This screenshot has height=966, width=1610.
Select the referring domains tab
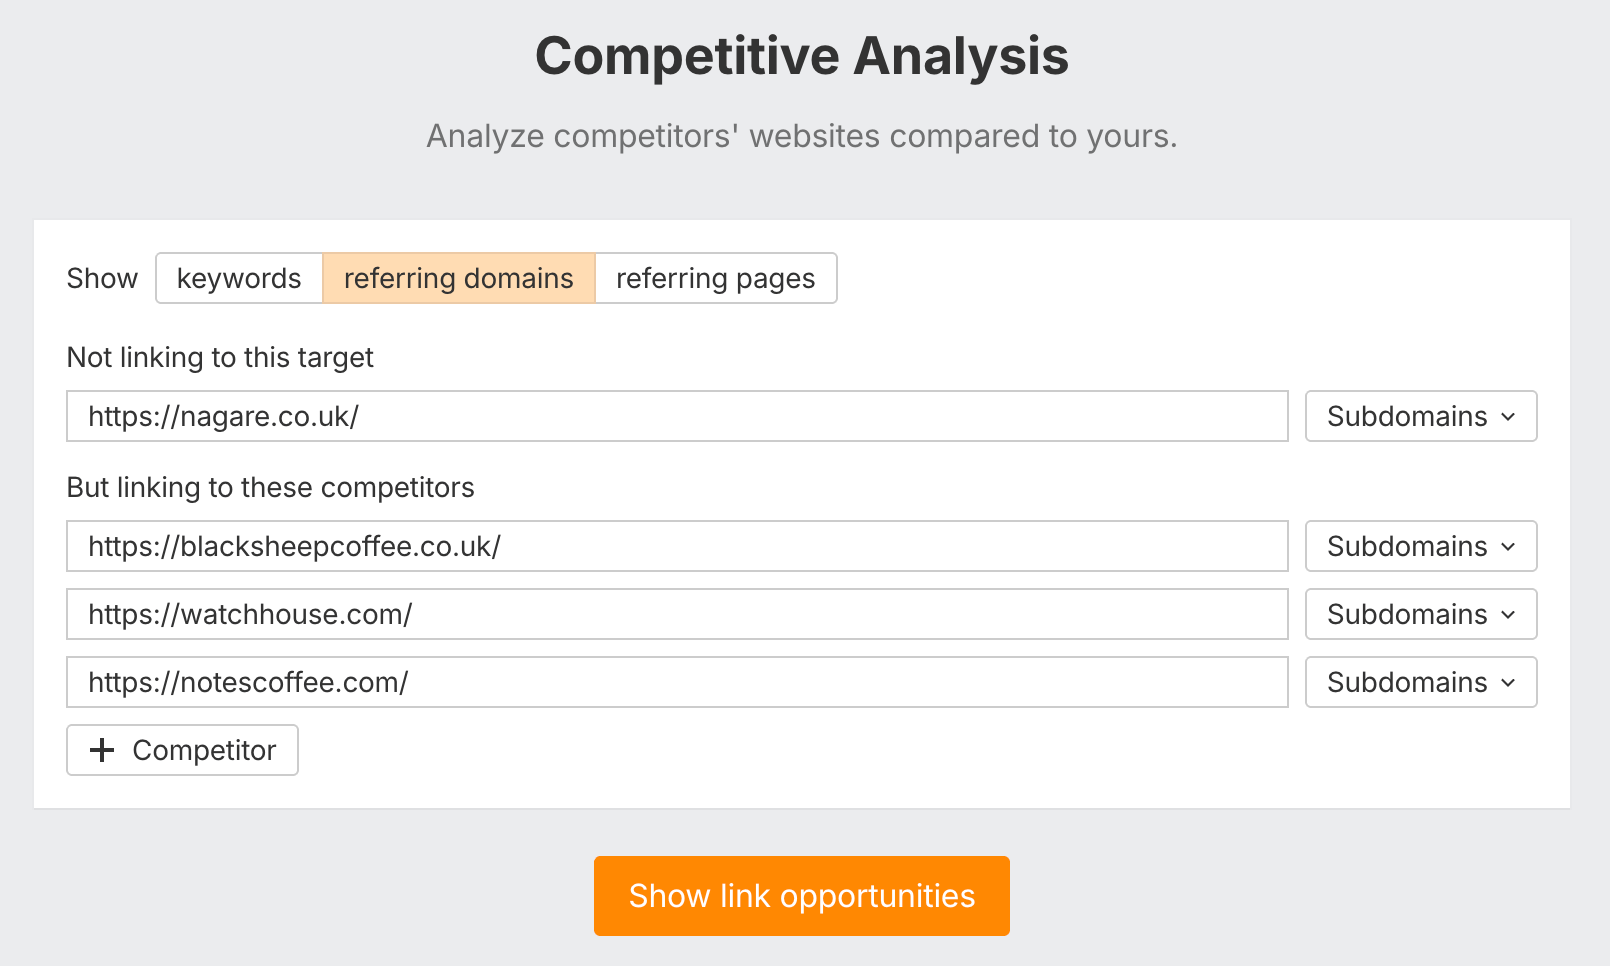pos(458,278)
